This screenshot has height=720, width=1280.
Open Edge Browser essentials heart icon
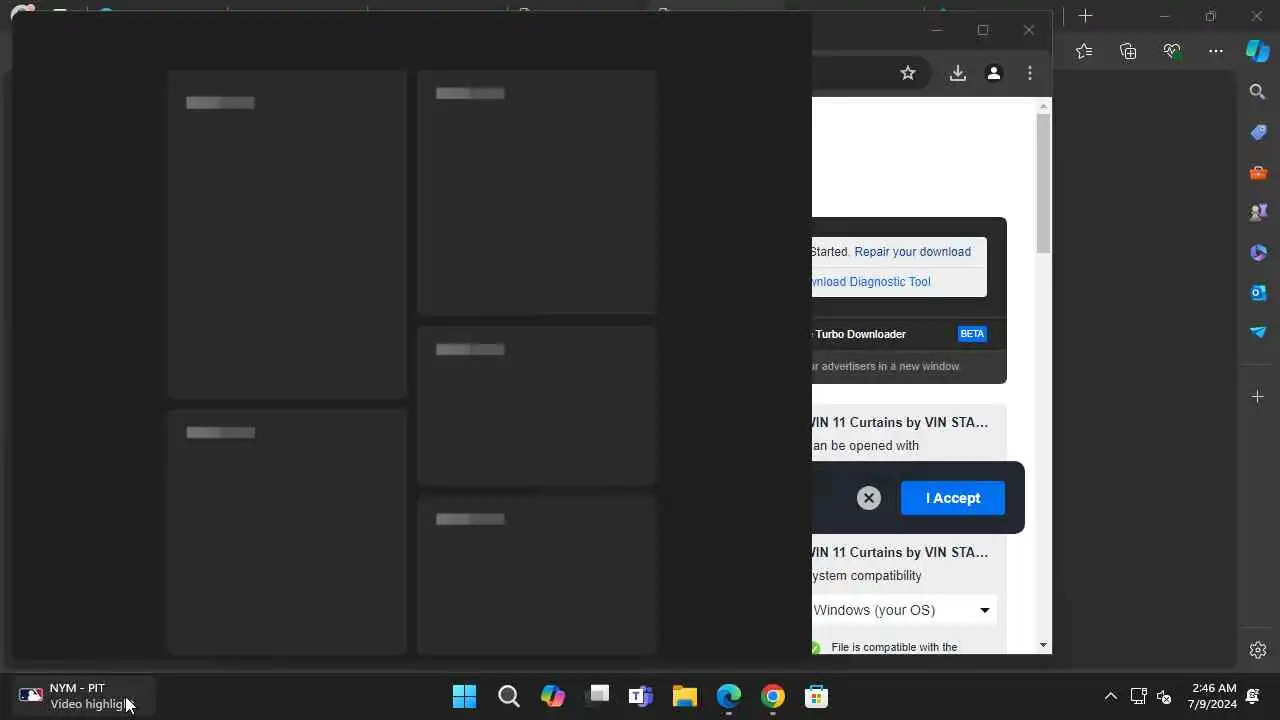pyautogui.click(x=1172, y=51)
